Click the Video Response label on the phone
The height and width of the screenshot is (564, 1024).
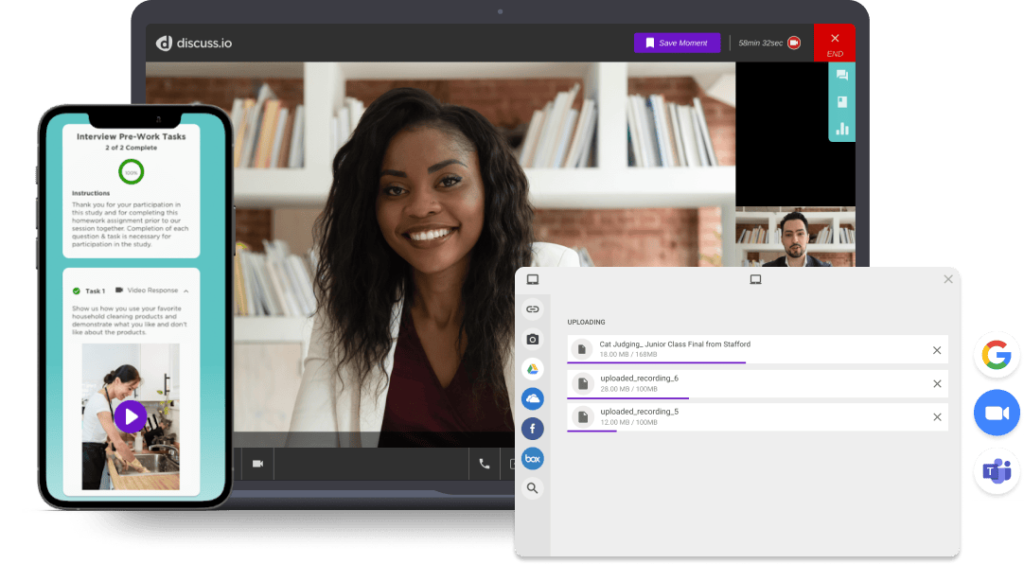coord(152,290)
